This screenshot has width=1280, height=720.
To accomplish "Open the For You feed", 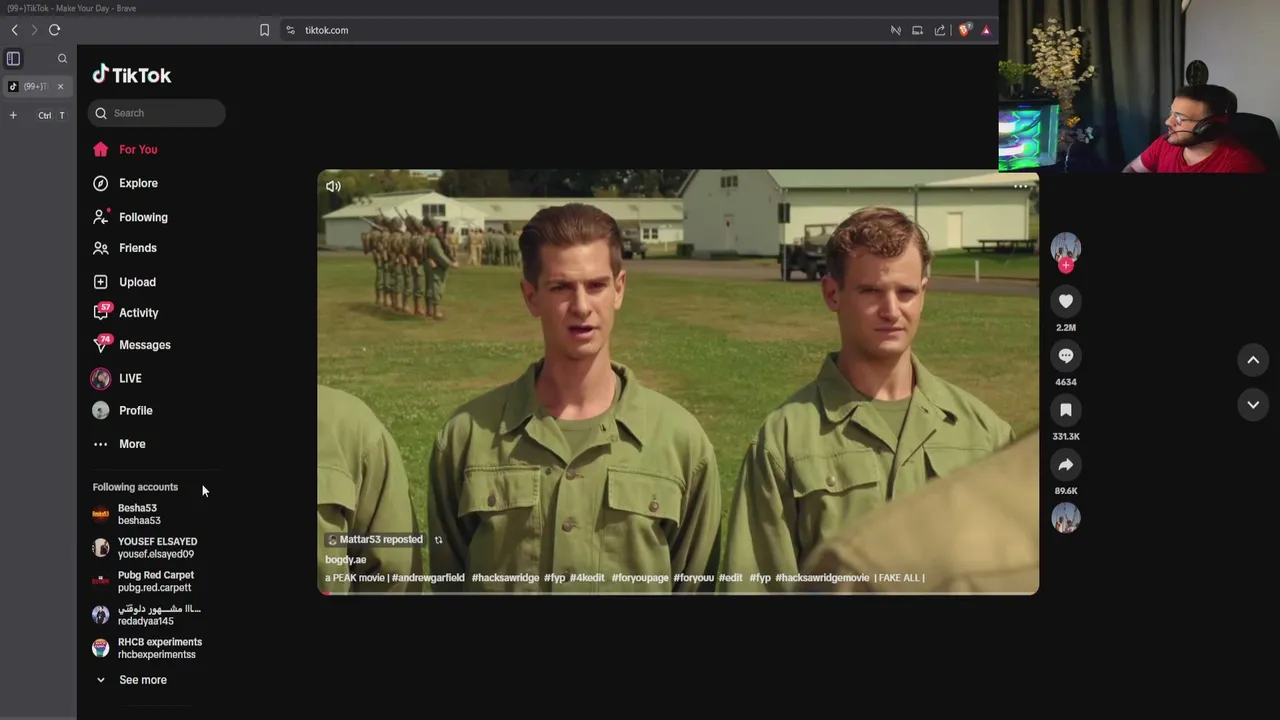I will [126, 149].
